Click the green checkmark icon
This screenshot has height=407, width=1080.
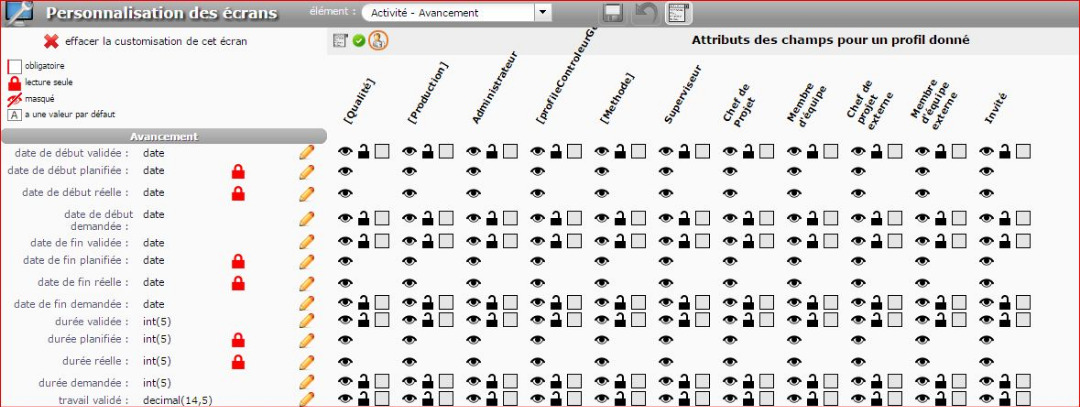(358, 40)
